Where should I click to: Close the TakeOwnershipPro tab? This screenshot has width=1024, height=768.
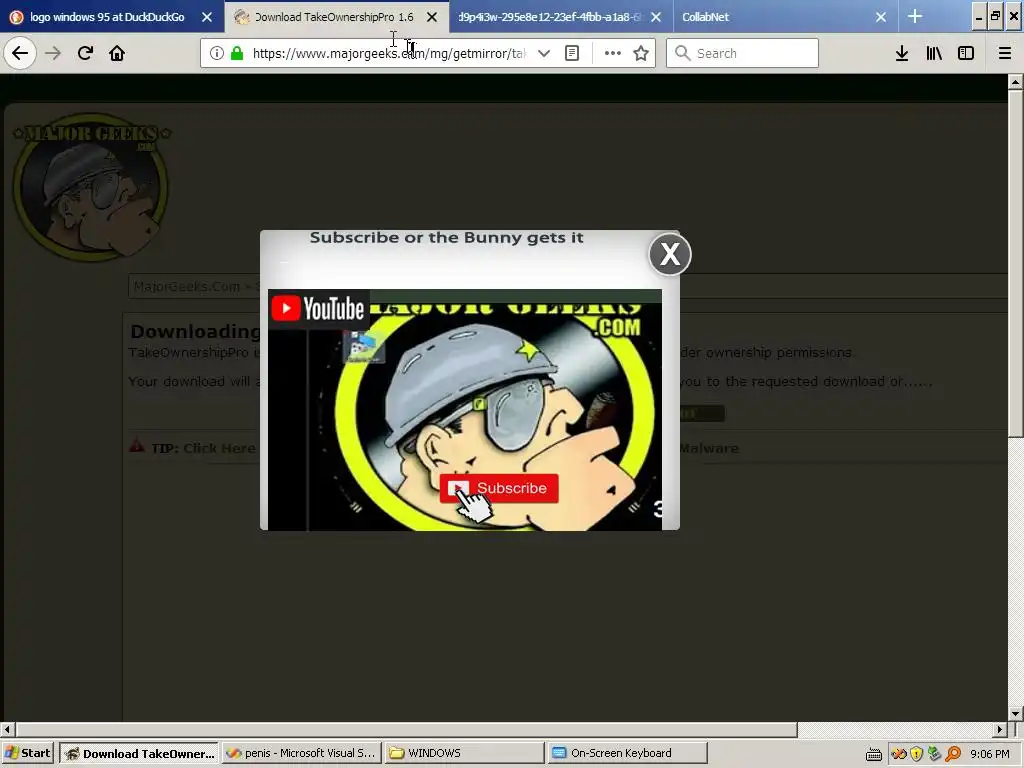point(432,17)
